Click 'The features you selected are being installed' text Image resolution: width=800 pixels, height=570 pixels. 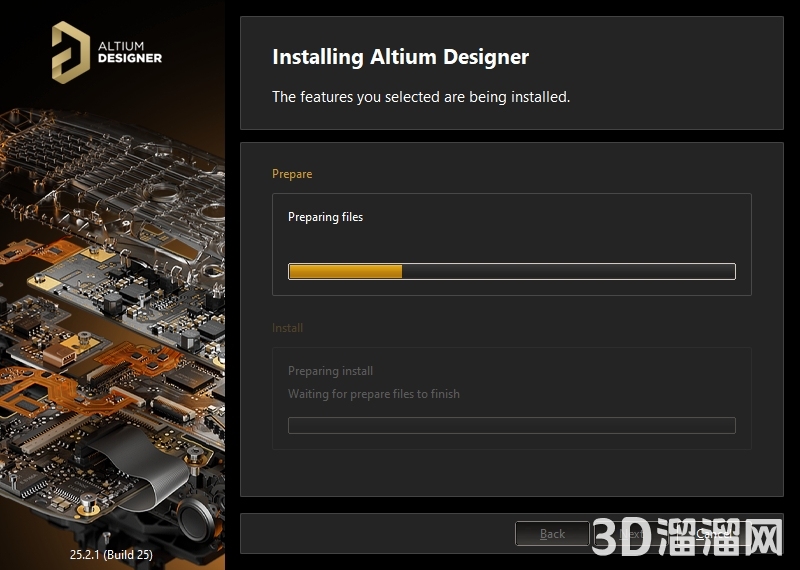[421, 96]
